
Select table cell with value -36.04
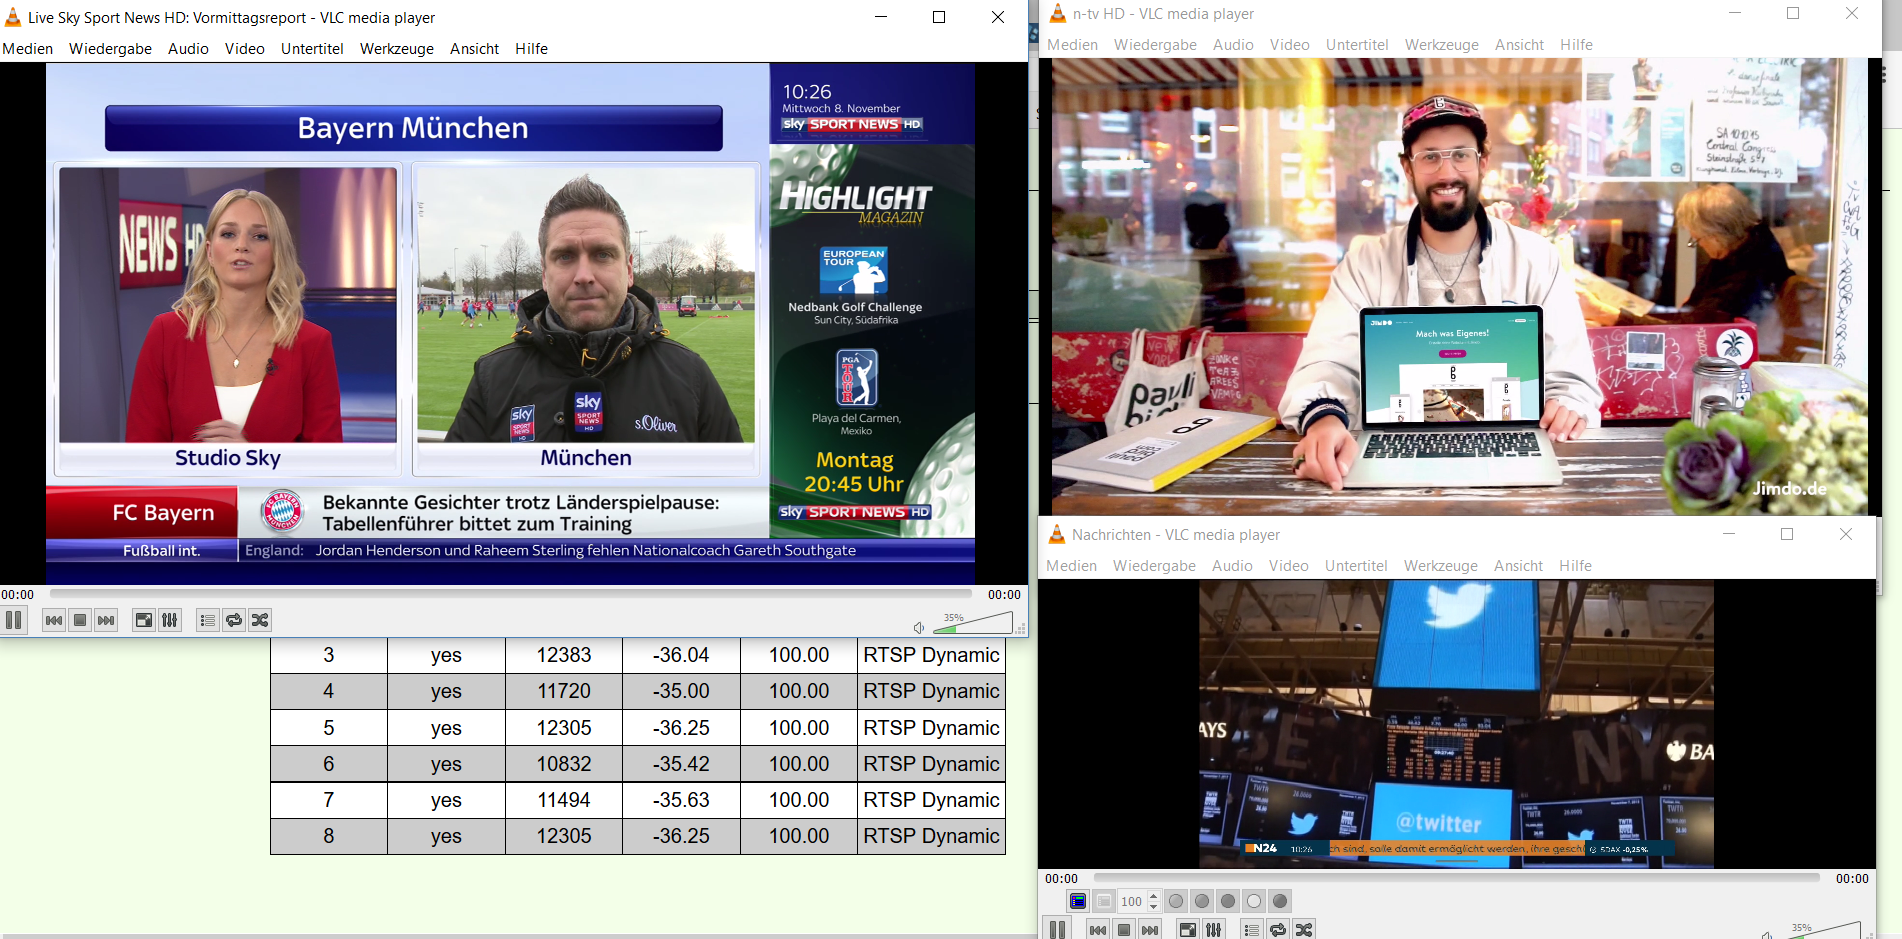coord(681,655)
